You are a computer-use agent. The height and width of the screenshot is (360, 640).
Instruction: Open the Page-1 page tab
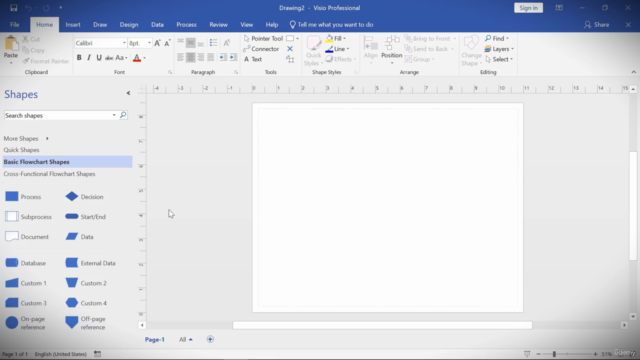click(155, 340)
